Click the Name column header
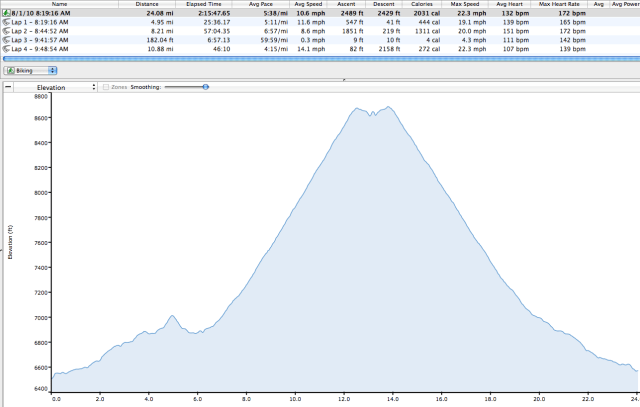The height and width of the screenshot is (407, 640). (60, 4)
